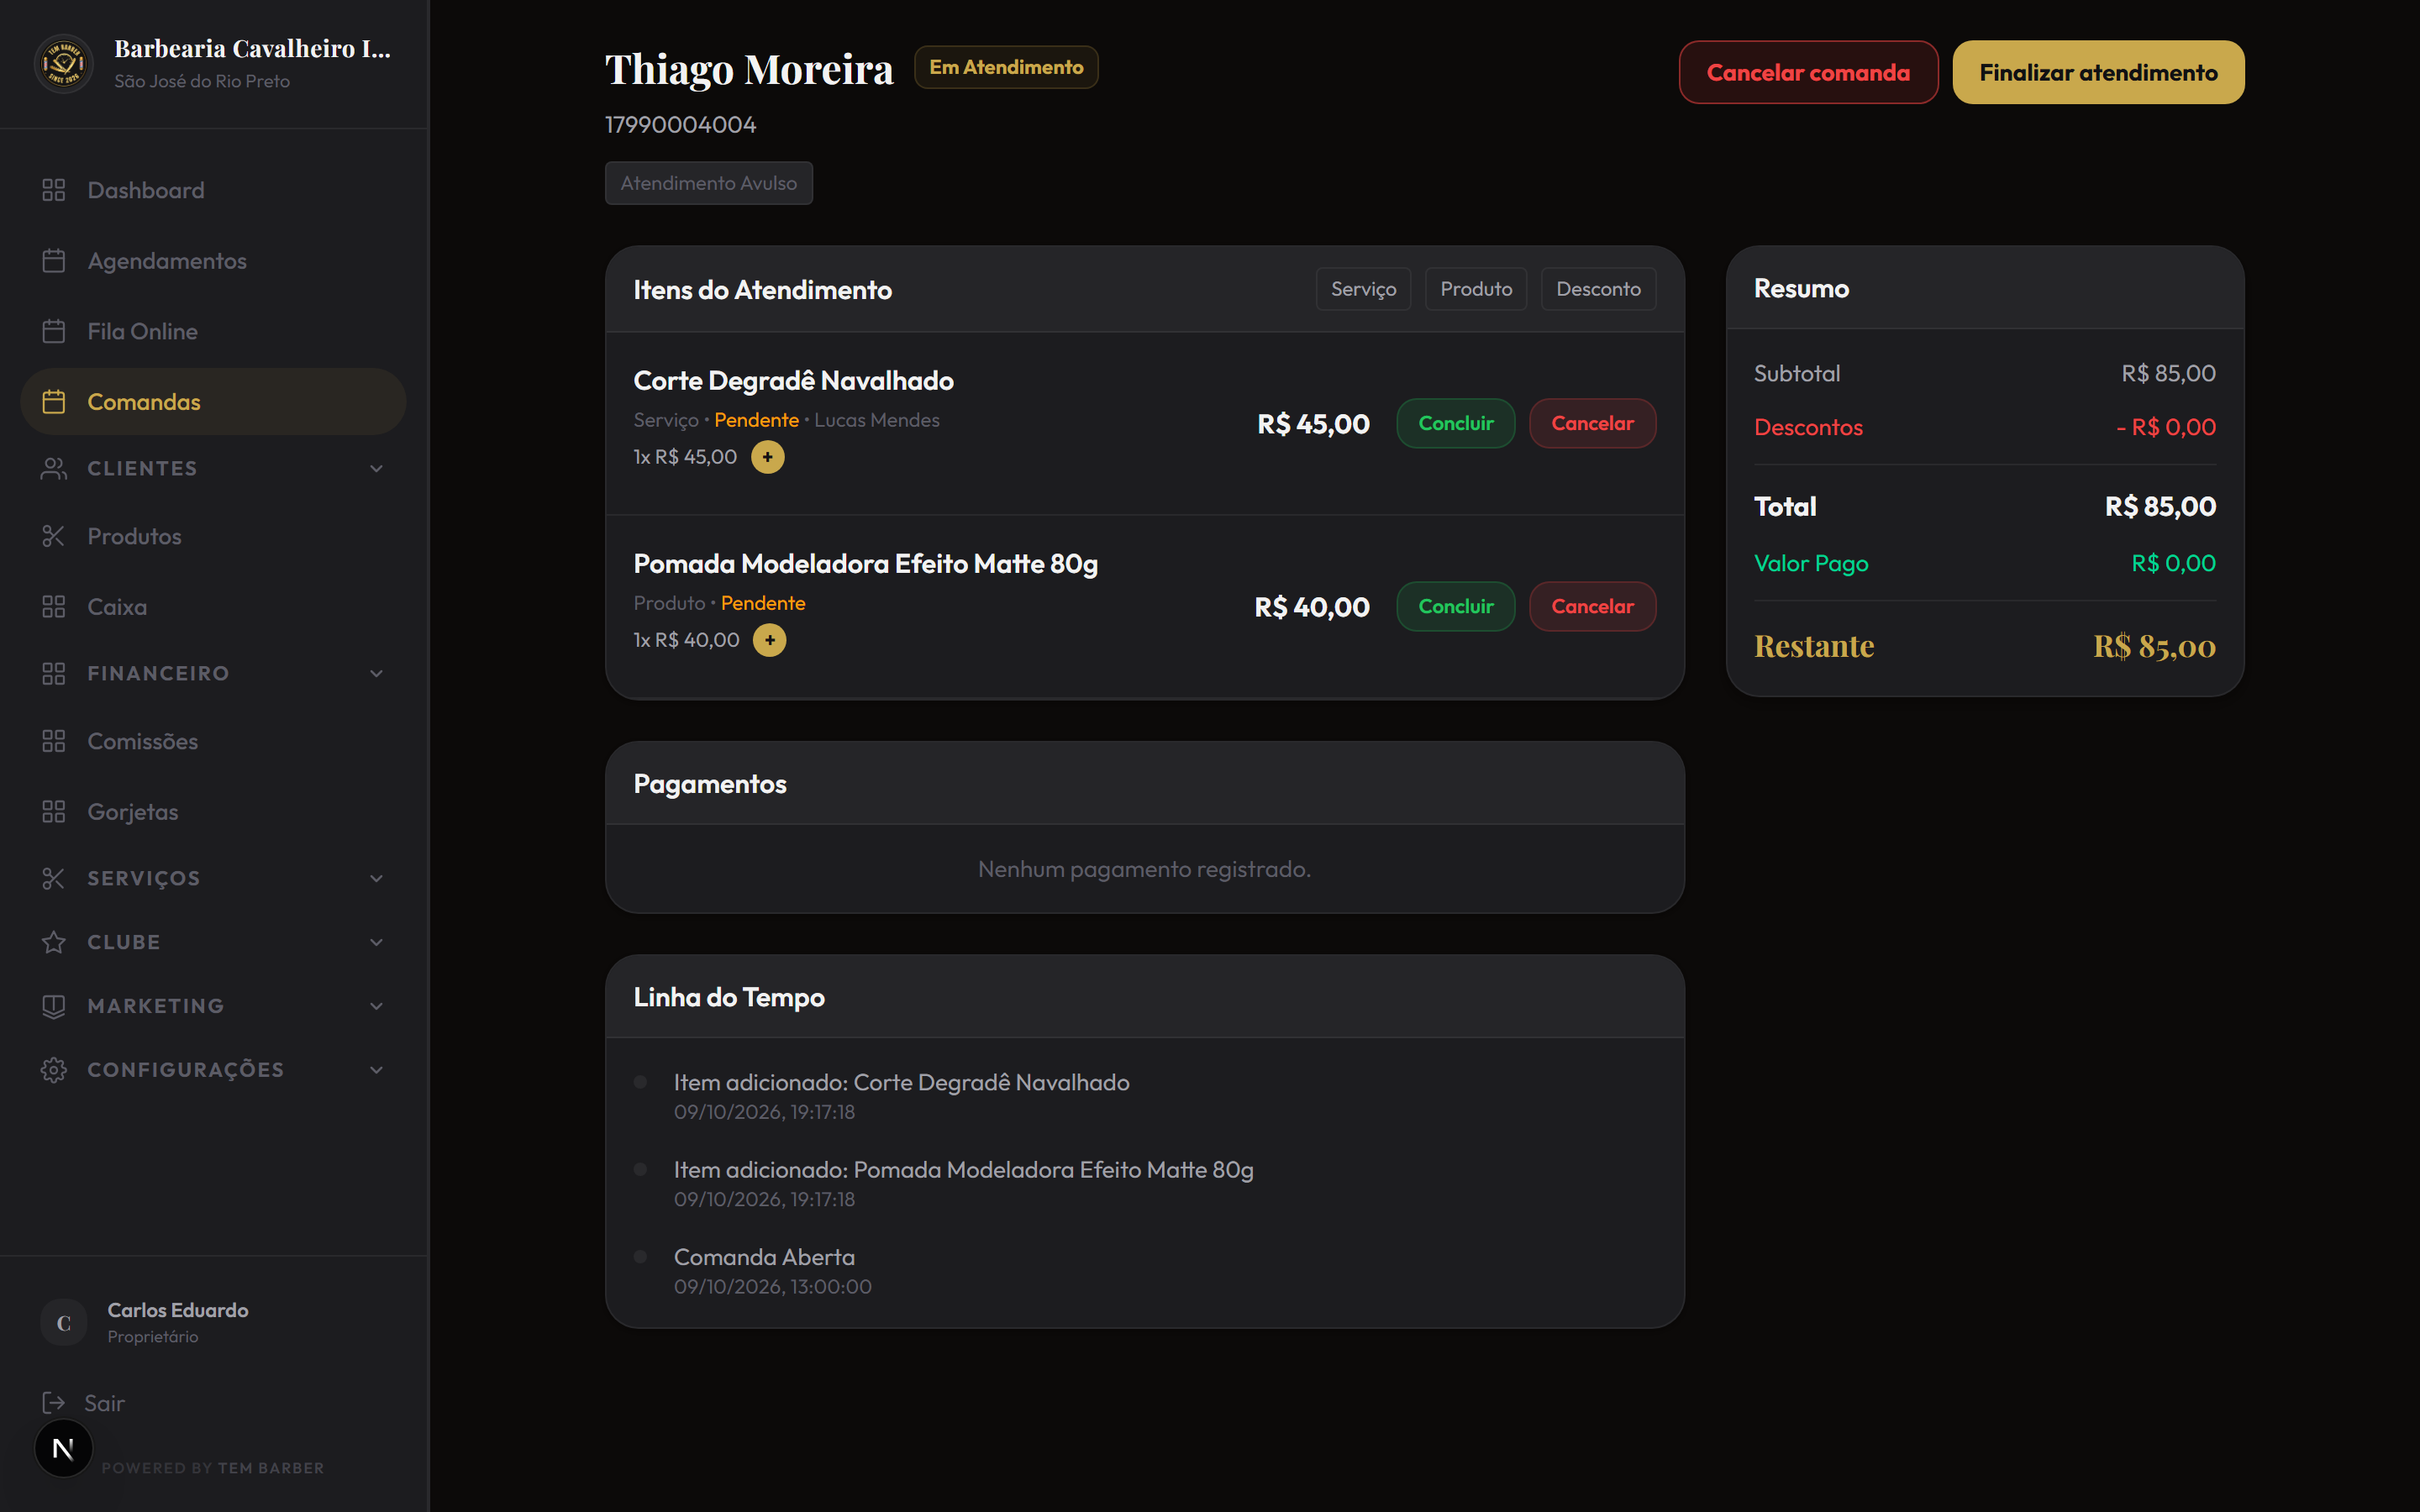Expand the CLIENTES section chevron
Screen dimensions: 2420x1512
[x=376, y=468]
